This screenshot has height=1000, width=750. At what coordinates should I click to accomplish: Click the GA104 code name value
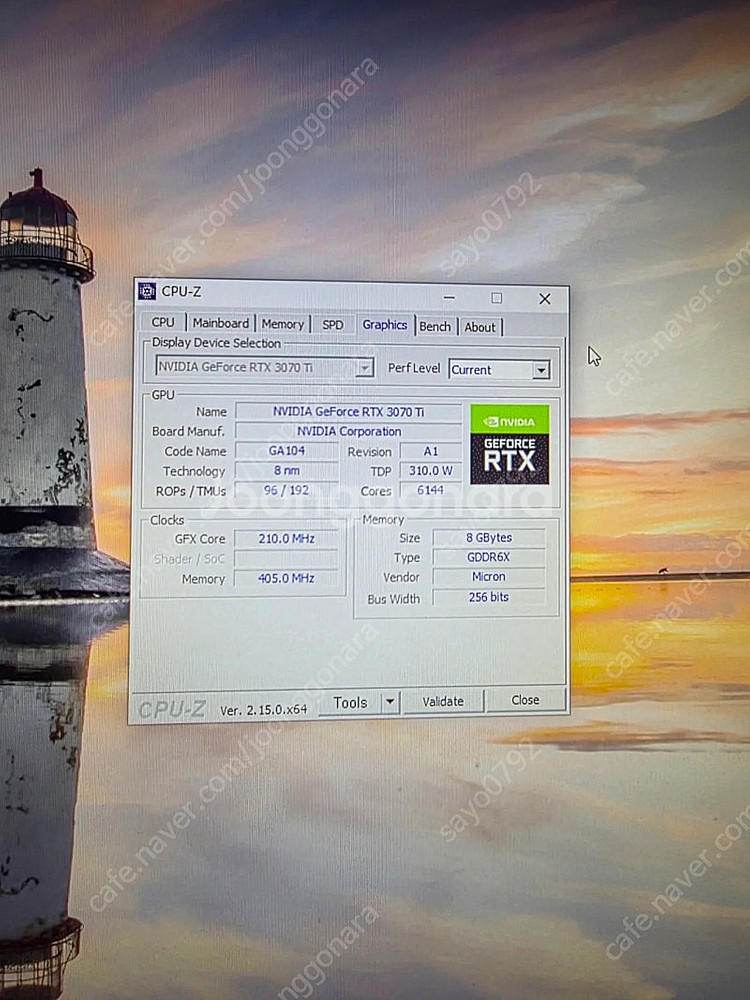(286, 450)
